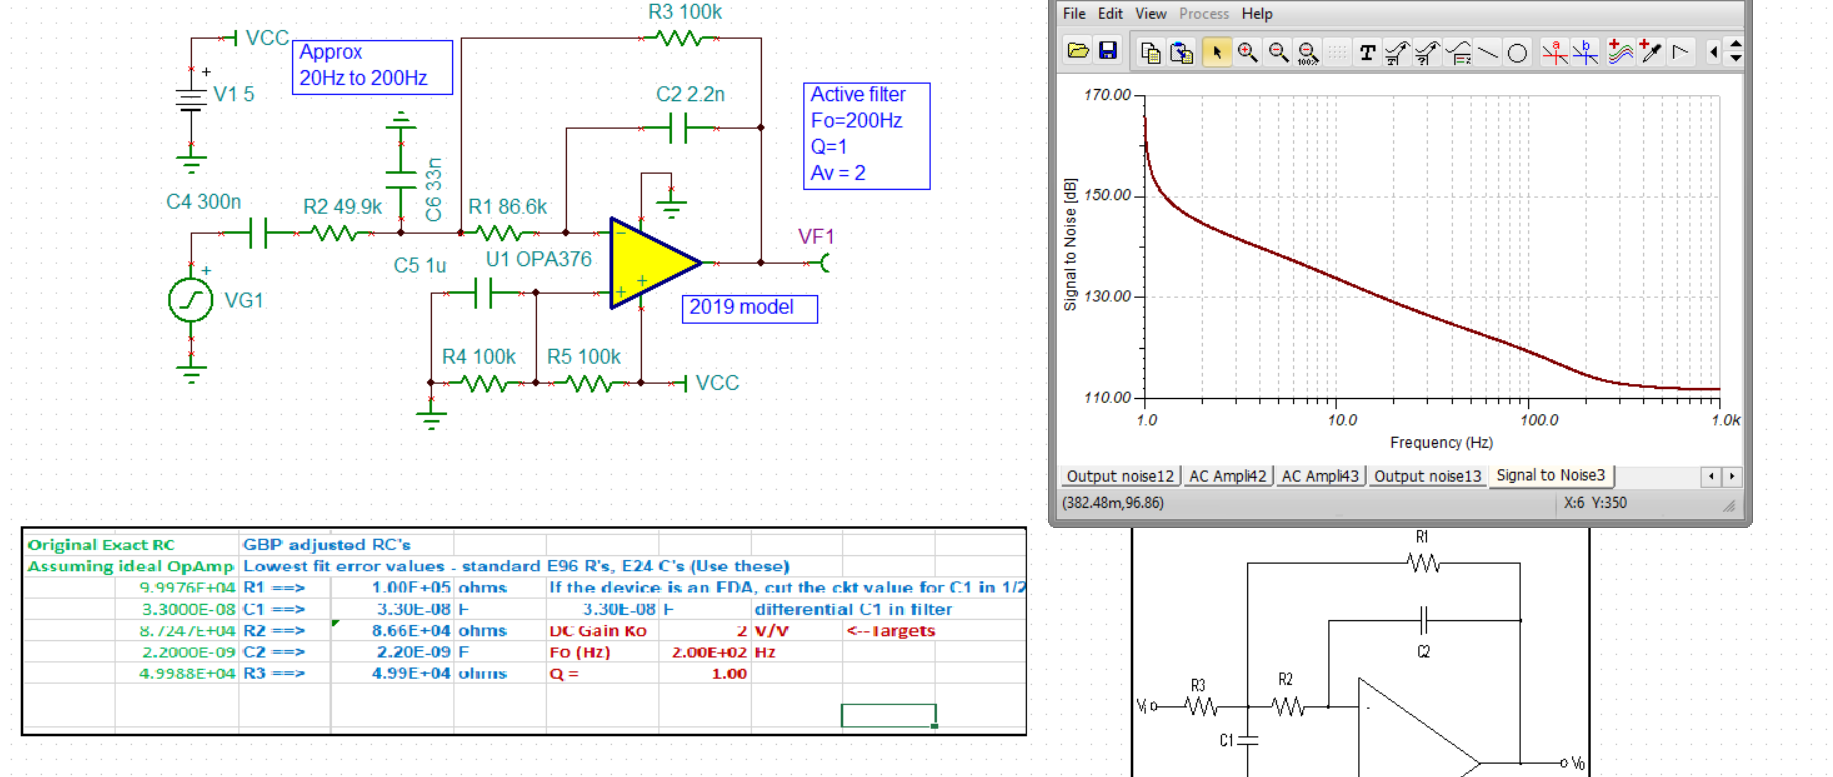Viewport: 1833px width, 777px height.
Task: Click the 'DC Gain Ko' cell
Action: (602, 630)
